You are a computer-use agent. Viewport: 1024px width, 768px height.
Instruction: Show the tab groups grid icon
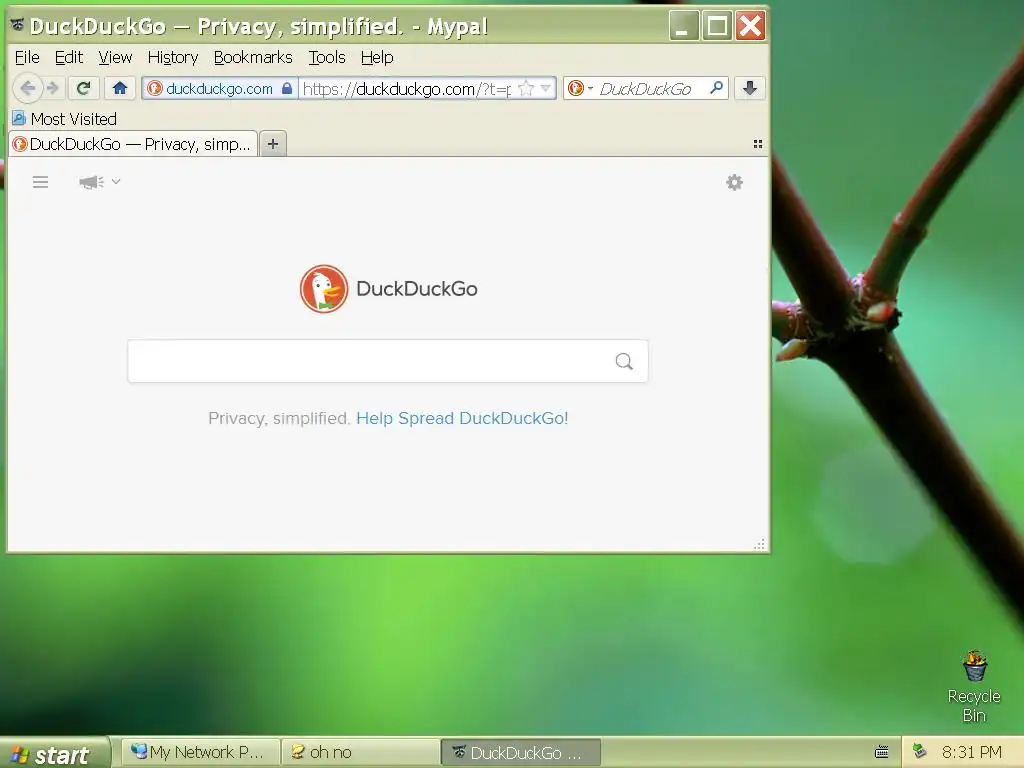click(758, 144)
